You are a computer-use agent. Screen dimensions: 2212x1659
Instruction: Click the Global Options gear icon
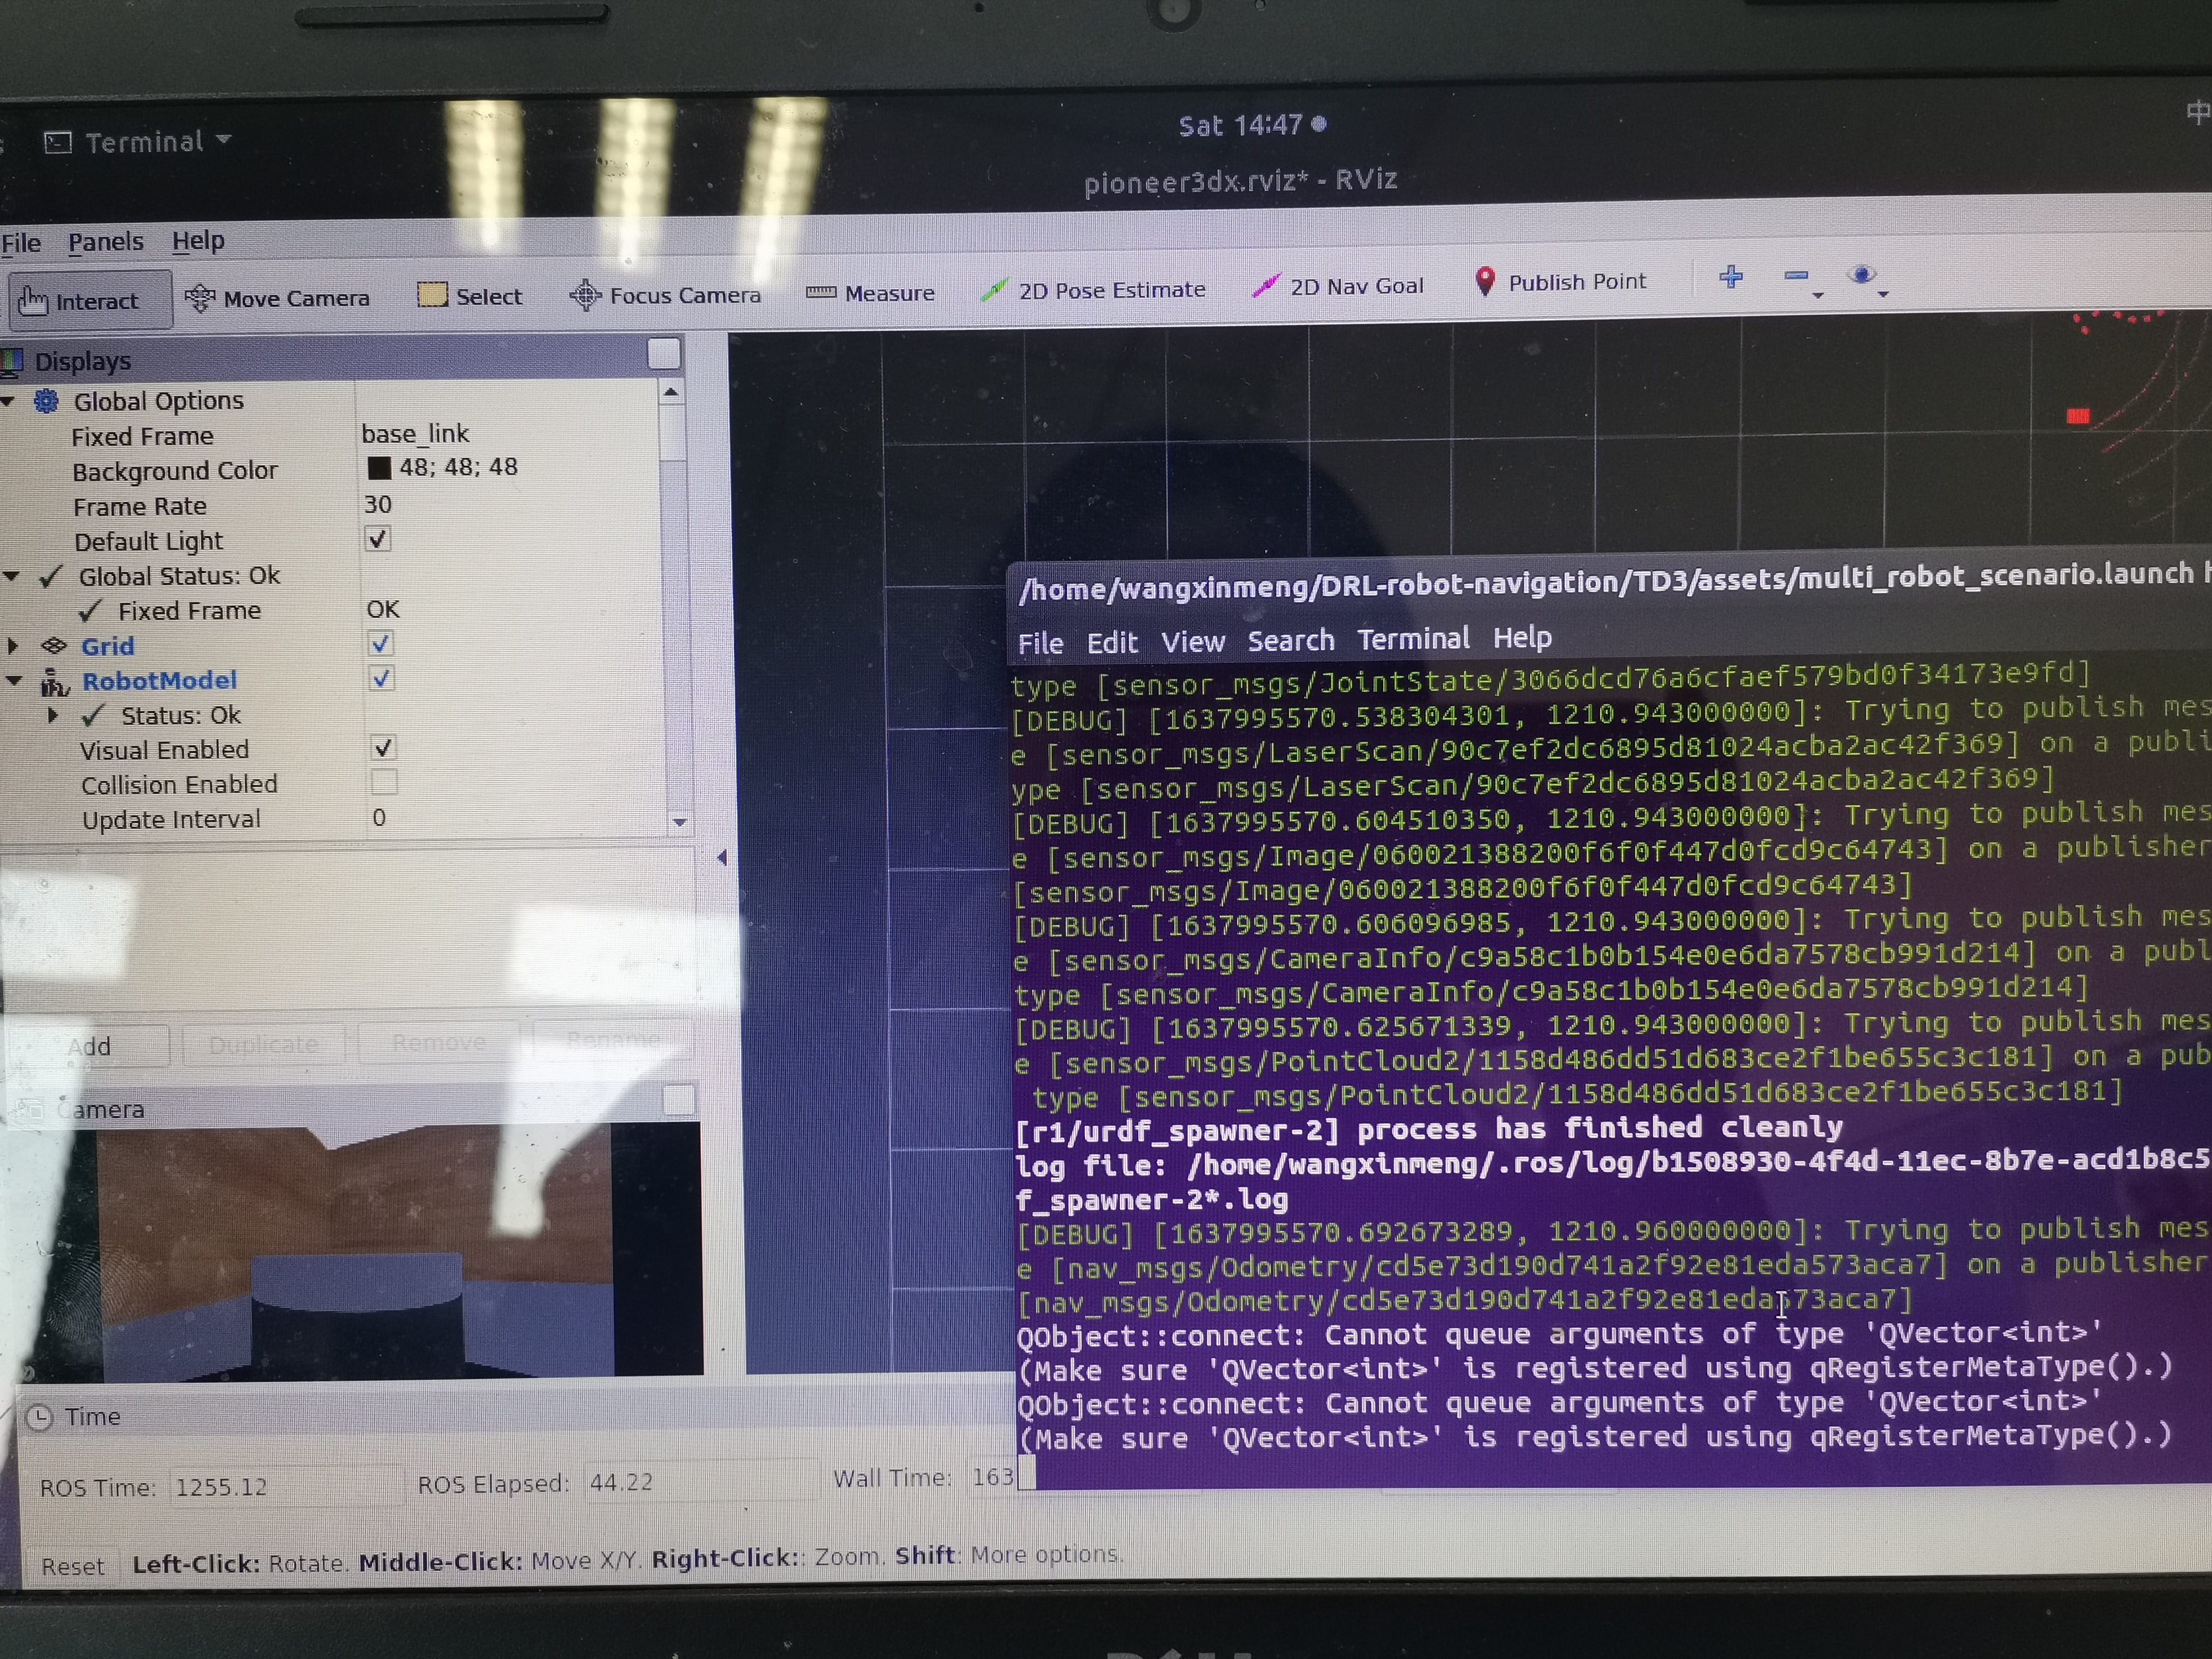(x=47, y=402)
